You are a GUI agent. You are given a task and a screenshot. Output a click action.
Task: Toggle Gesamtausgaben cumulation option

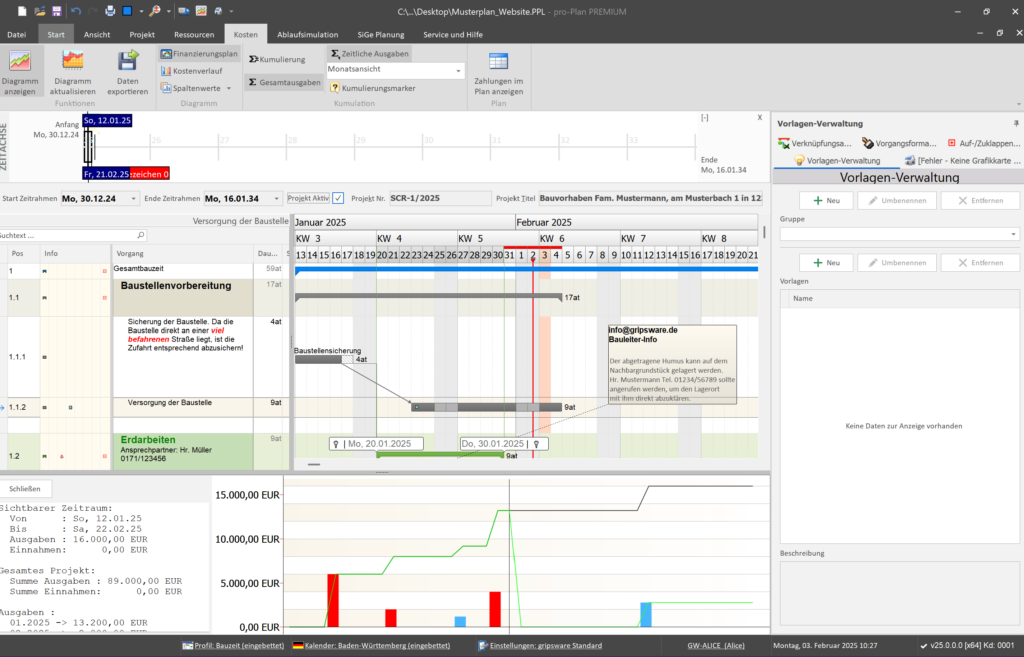click(285, 82)
